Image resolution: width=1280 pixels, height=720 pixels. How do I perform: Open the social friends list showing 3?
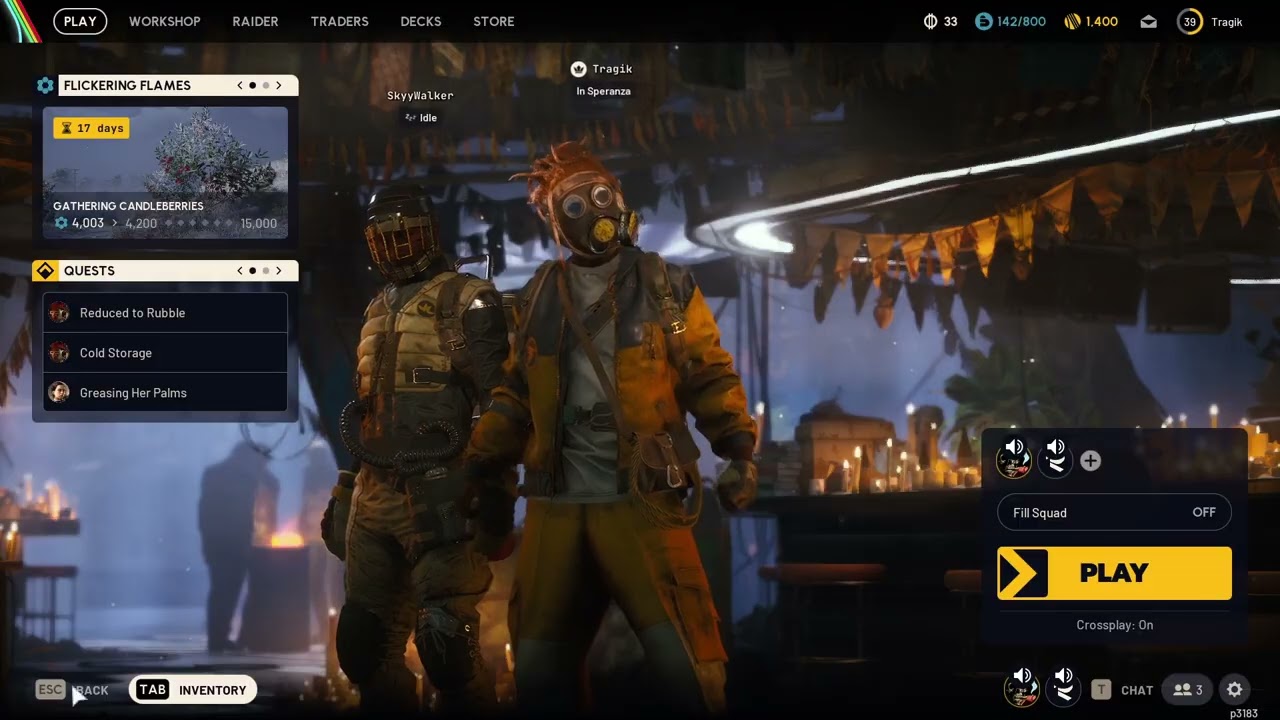[x=1187, y=690]
